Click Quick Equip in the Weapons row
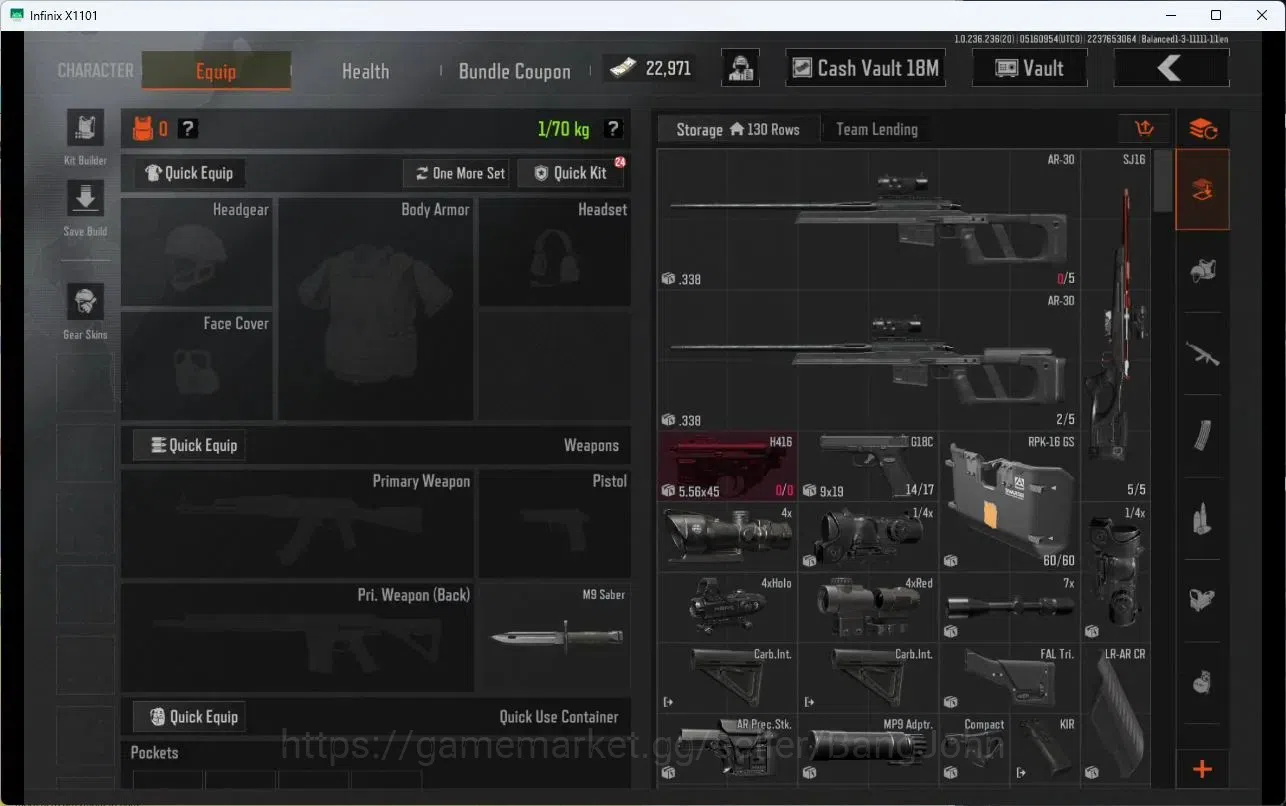Viewport: 1286px width, 806px height. pyautogui.click(x=190, y=445)
